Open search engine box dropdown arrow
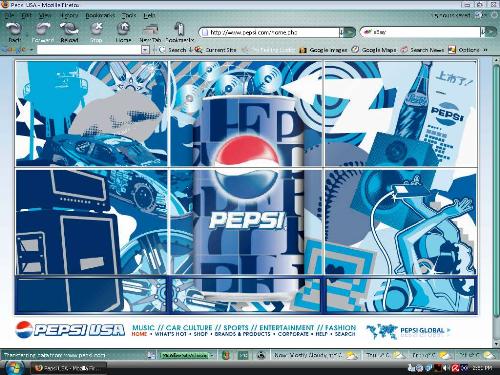Viewport: 500px width, 375px height. (x=482, y=32)
